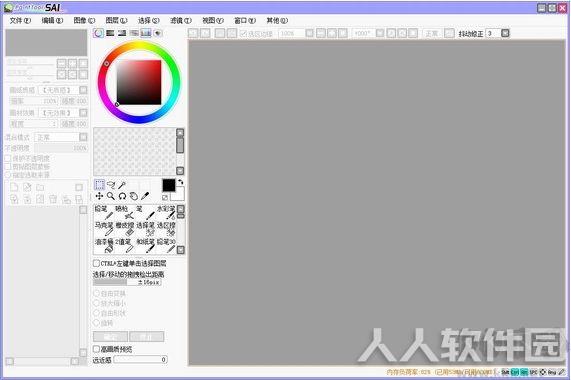
Task: Toggle the swatches panel icon
Action: tap(146, 33)
